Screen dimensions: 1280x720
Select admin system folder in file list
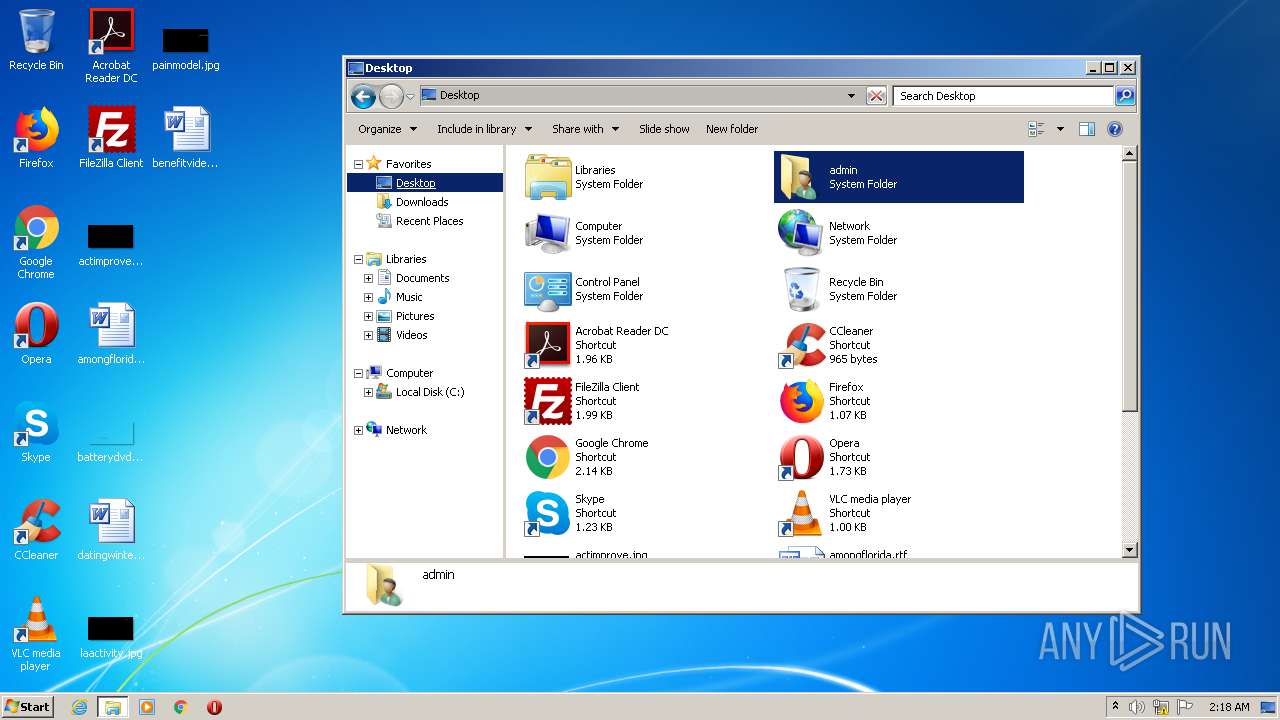coord(898,177)
